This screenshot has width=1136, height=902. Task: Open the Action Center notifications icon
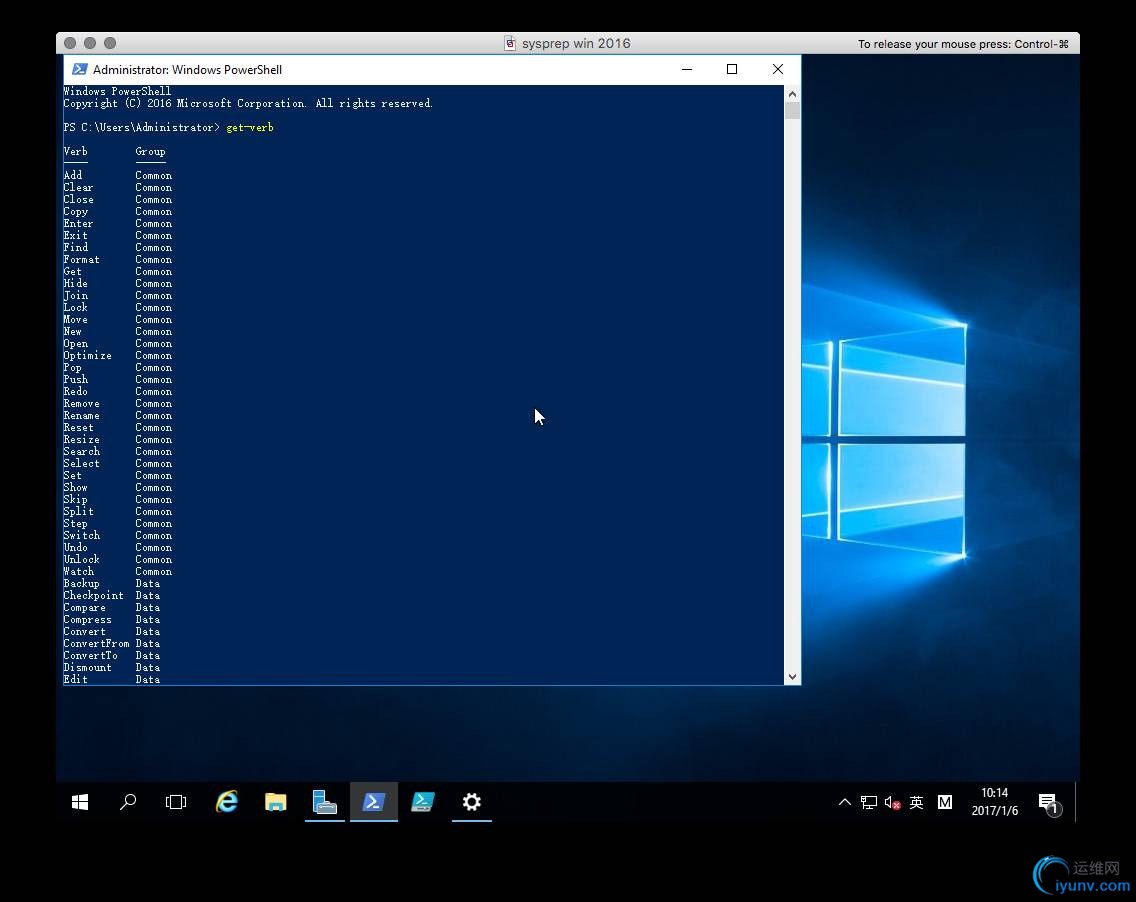click(1048, 803)
